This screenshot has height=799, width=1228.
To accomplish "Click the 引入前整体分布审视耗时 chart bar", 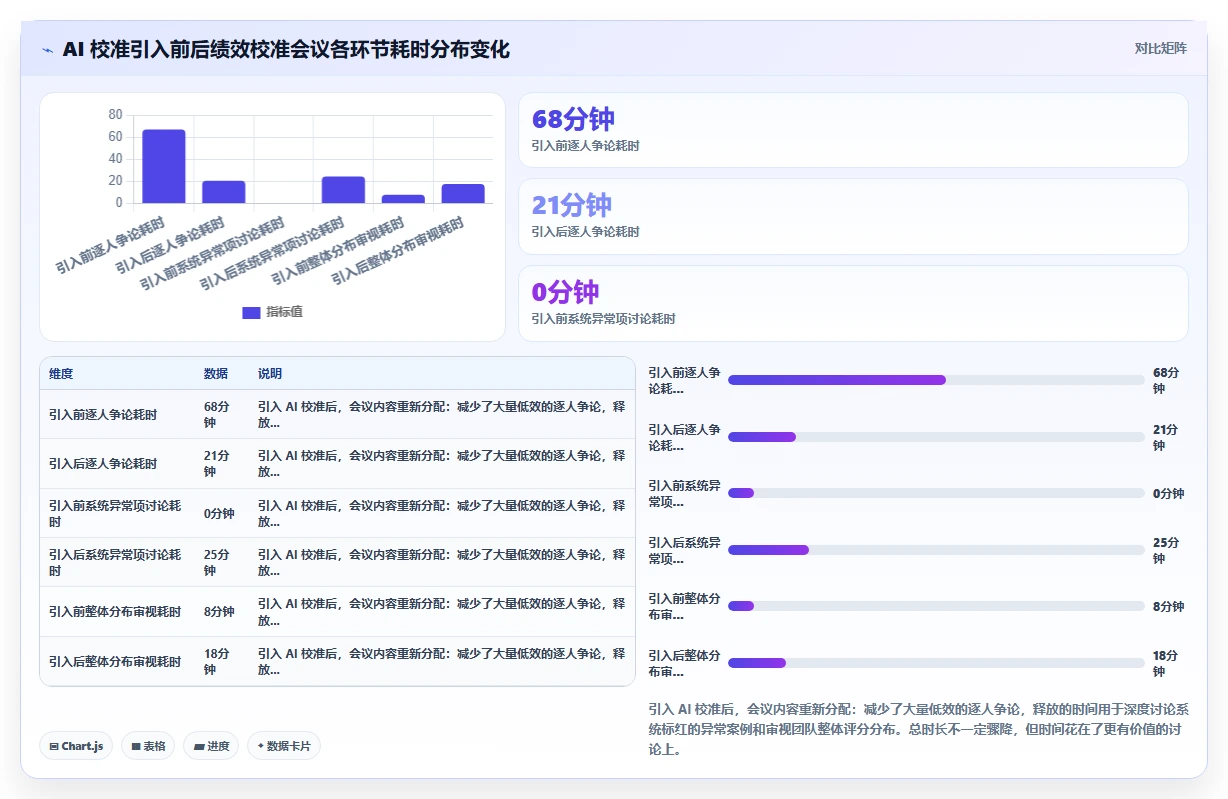I will pos(403,199).
